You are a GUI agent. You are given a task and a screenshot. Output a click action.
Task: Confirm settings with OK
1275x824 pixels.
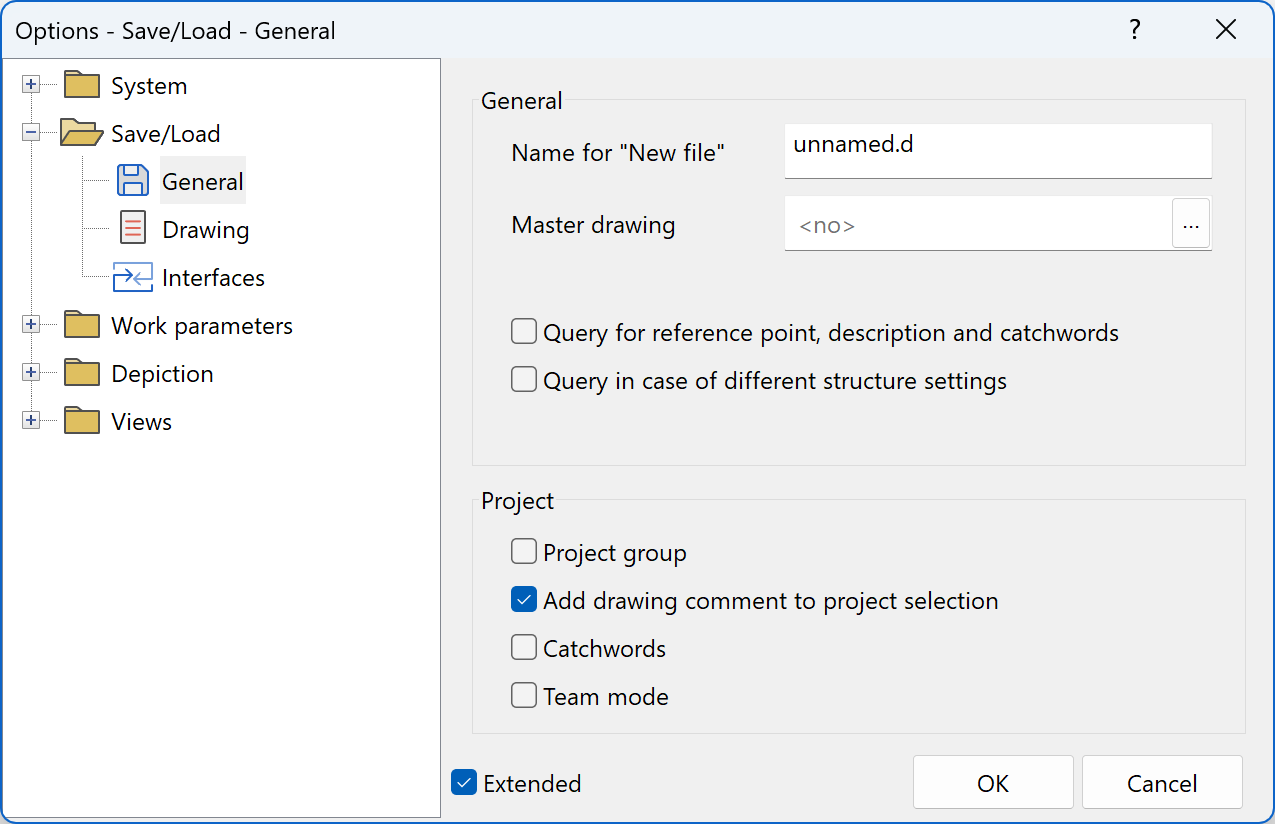[992, 782]
